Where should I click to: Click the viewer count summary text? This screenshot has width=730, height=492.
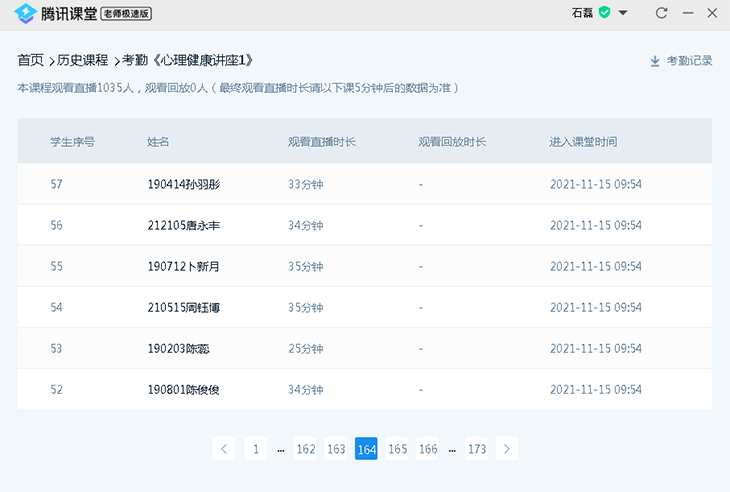[x=238, y=88]
